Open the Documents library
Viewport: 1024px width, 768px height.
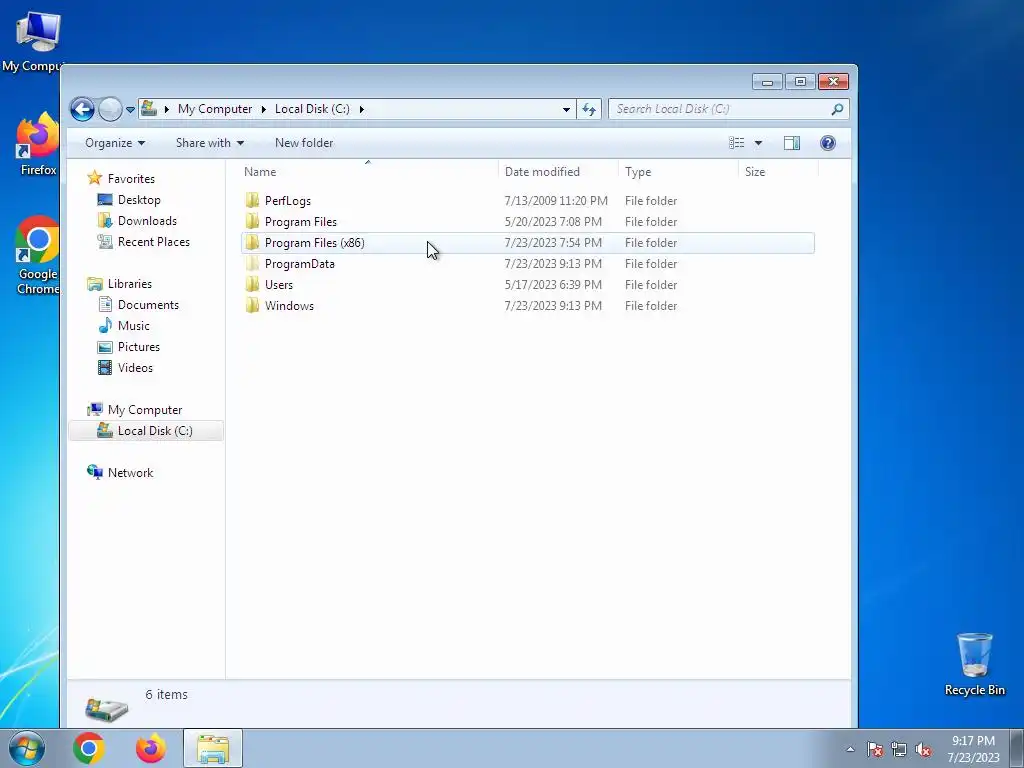click(148, 304)
